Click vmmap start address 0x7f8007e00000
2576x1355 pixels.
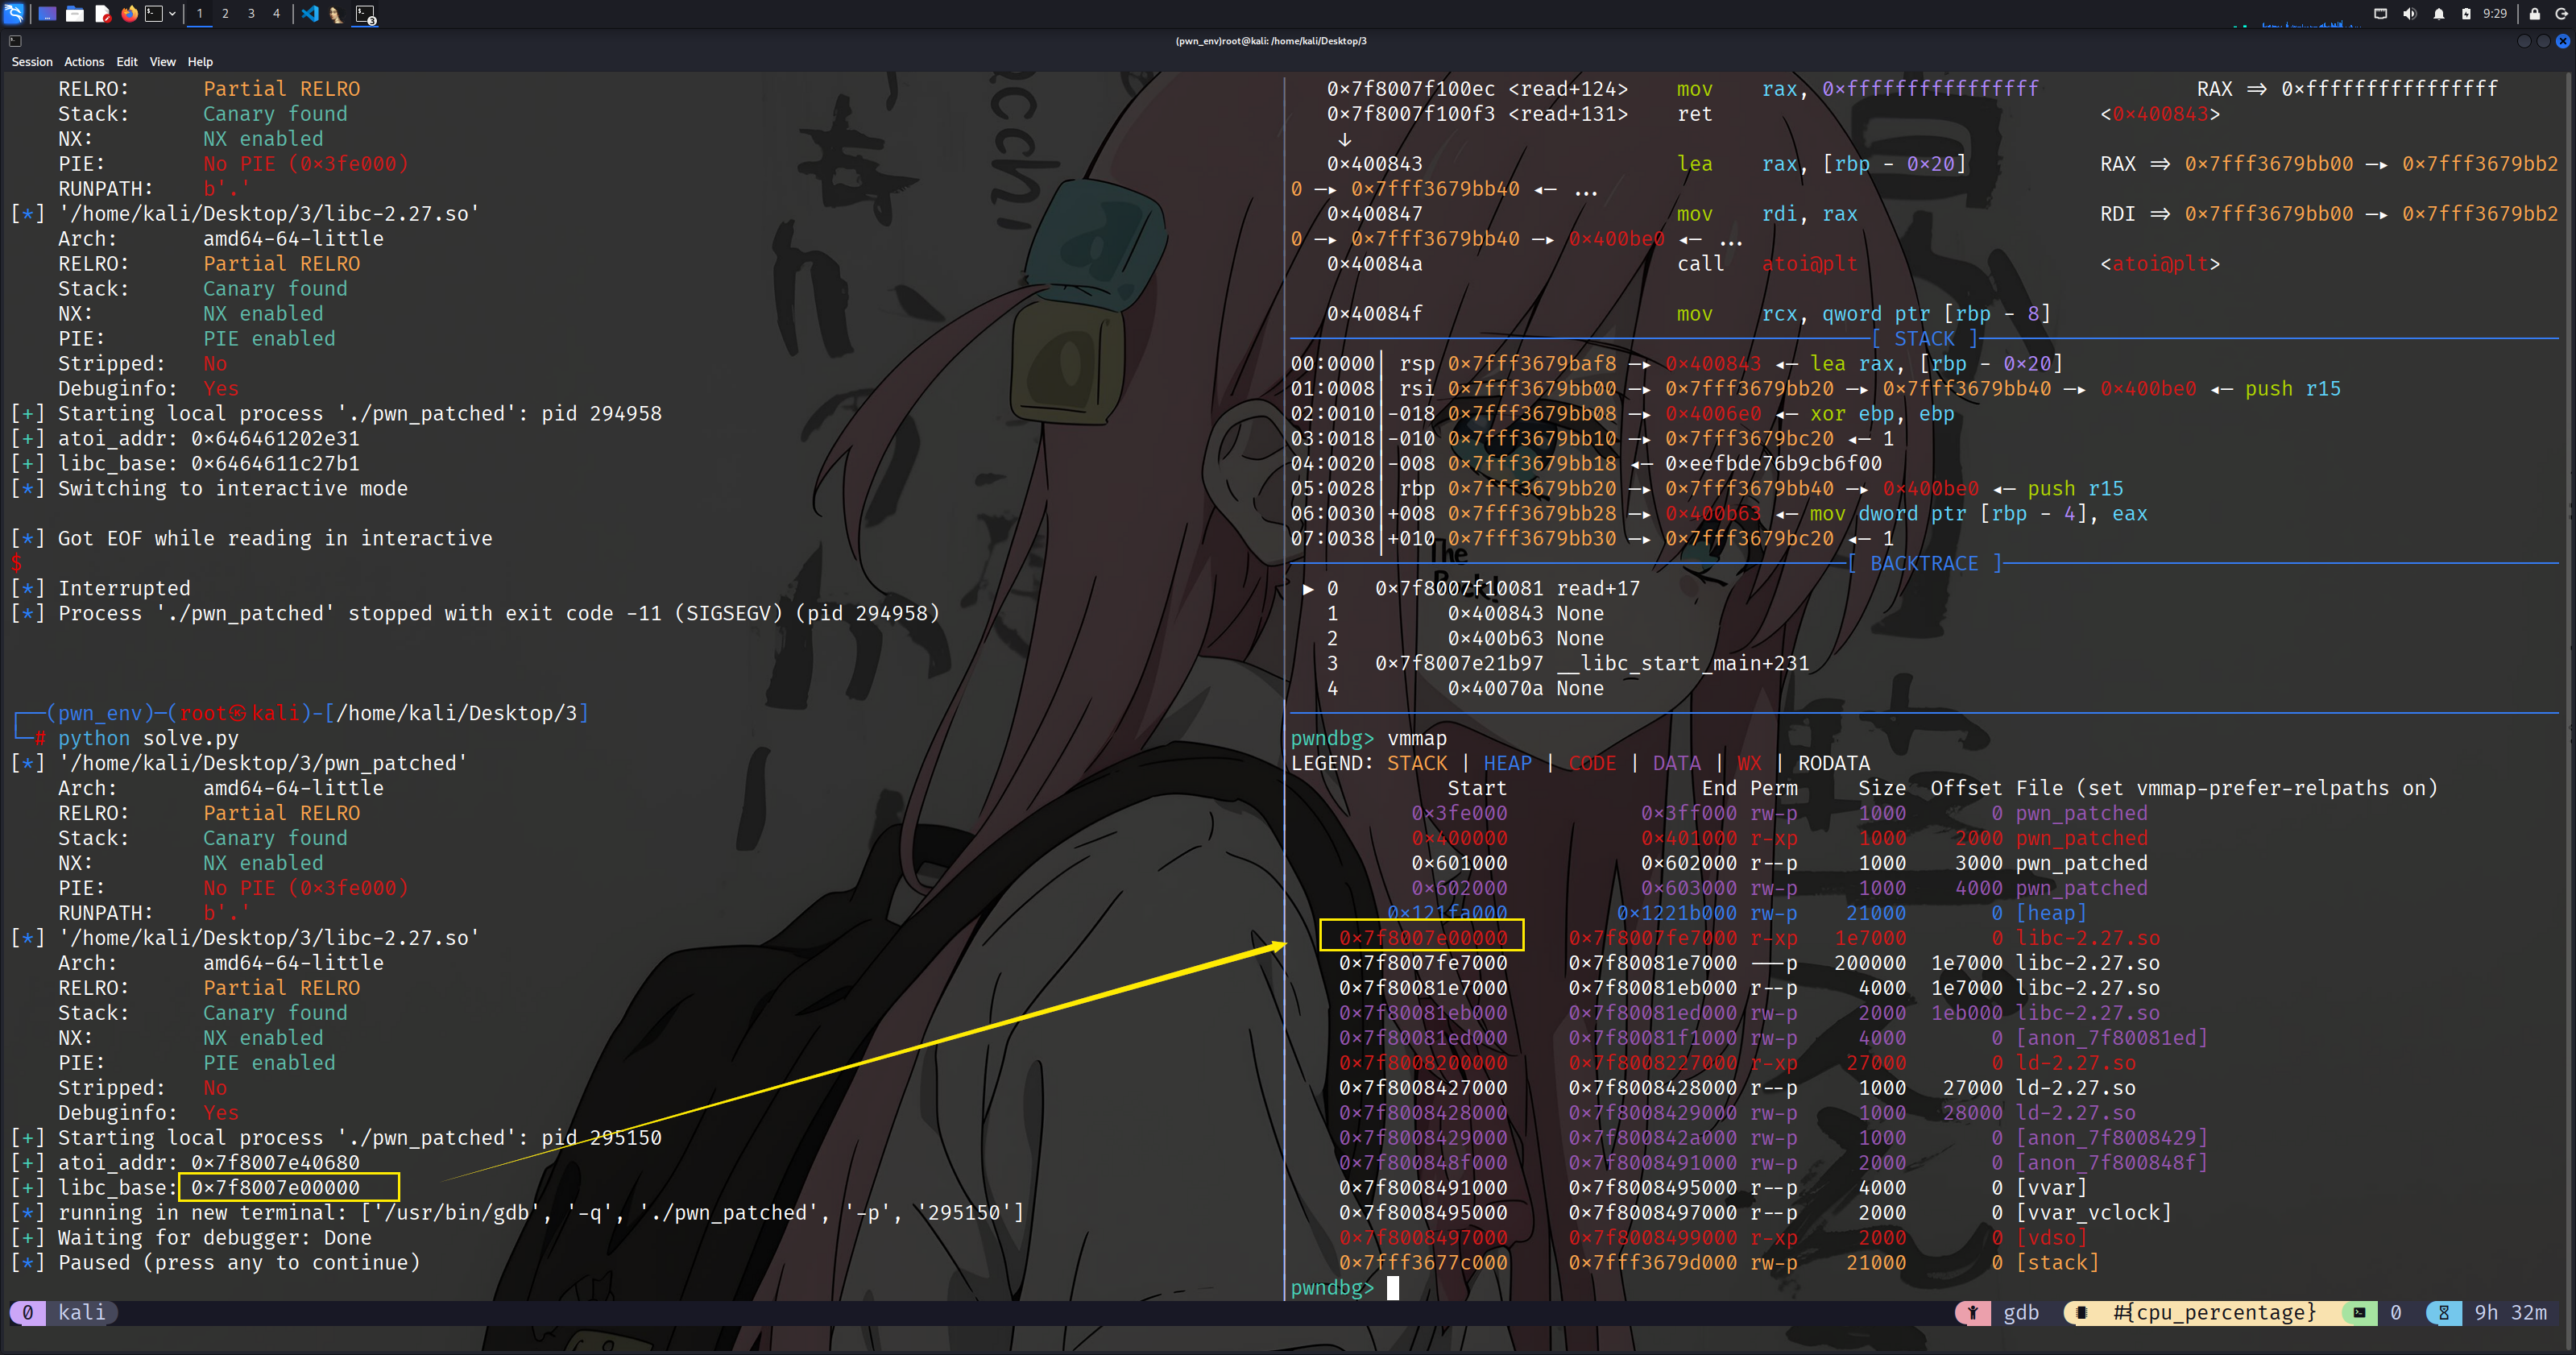[1423, 938]
